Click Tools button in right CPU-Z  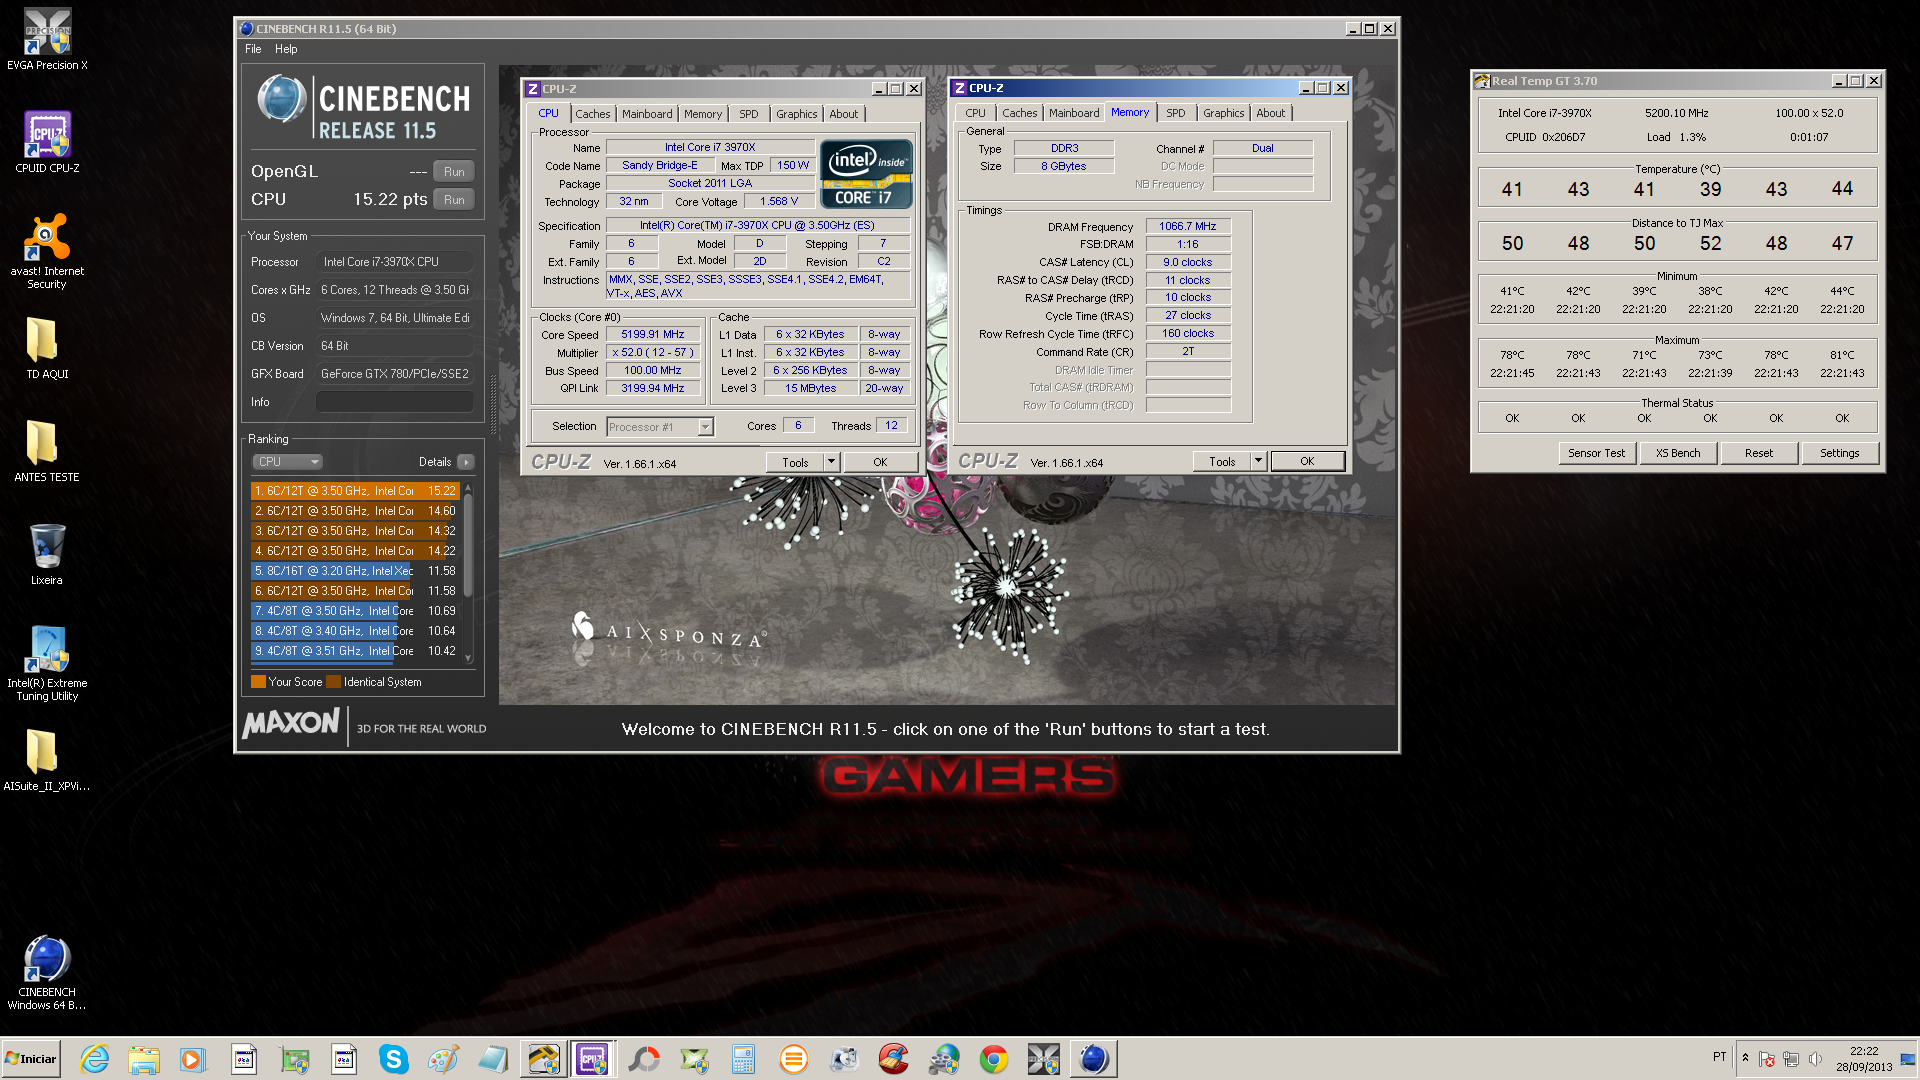click(1222, 461)
